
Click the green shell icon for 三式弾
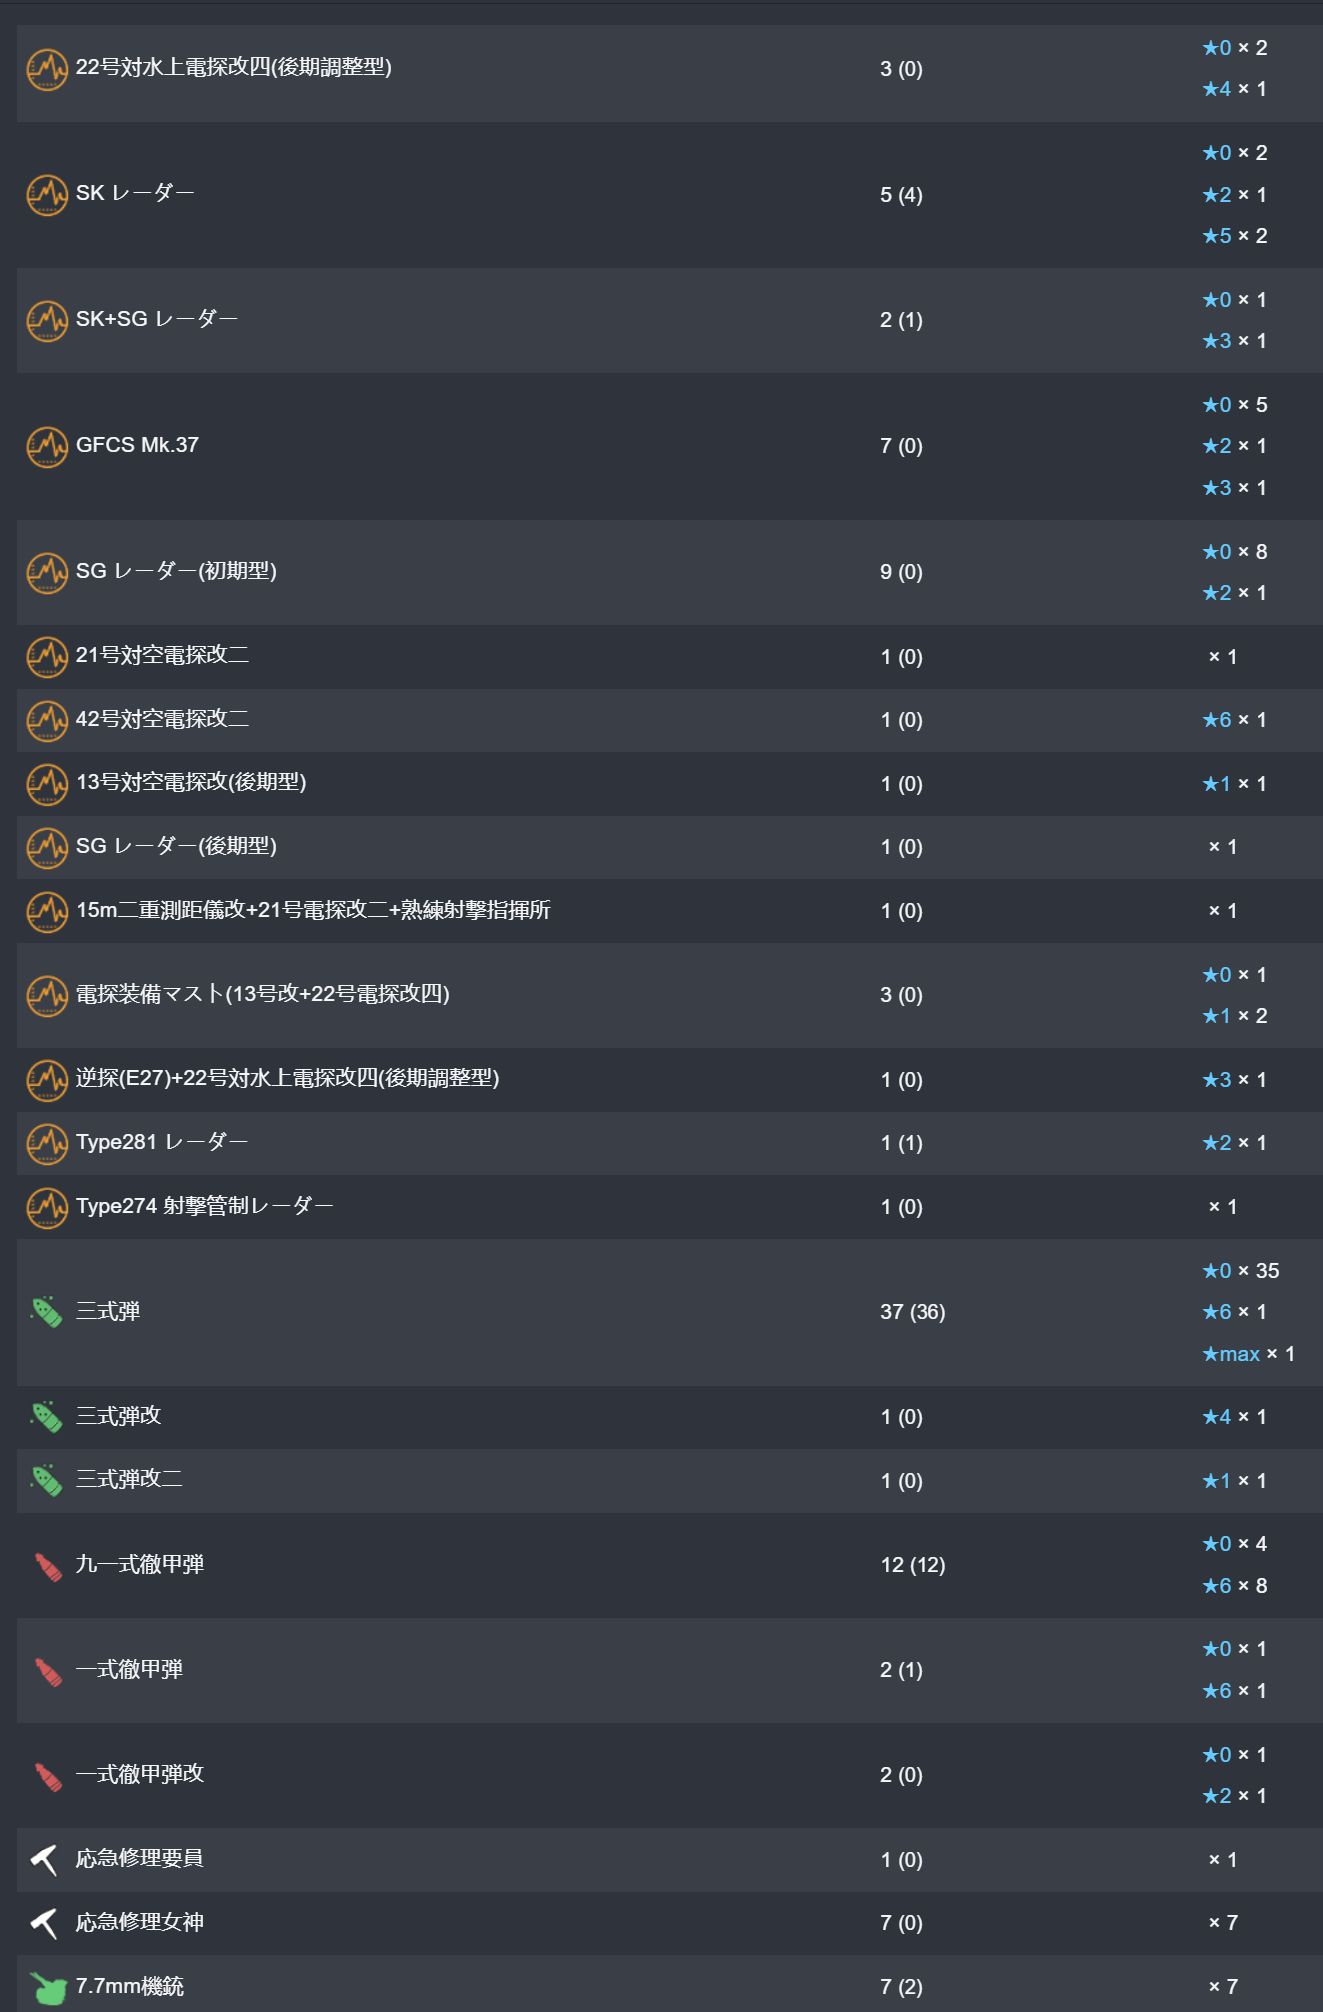pos(47,1312)
